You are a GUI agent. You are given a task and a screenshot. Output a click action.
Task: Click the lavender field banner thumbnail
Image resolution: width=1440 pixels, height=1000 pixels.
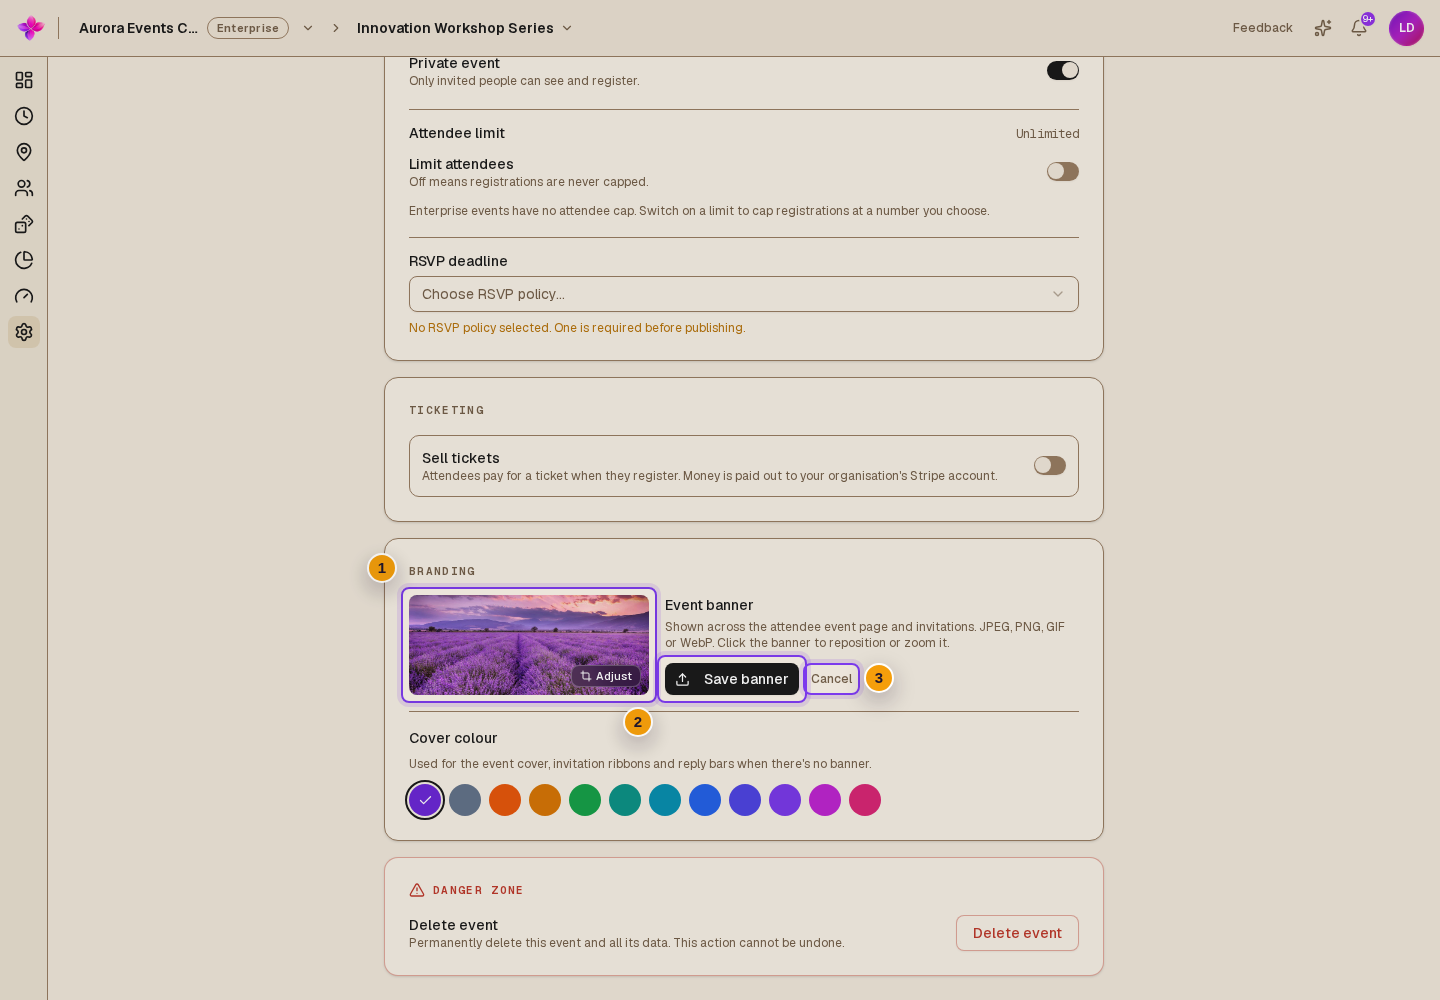(x=529, y=645)
